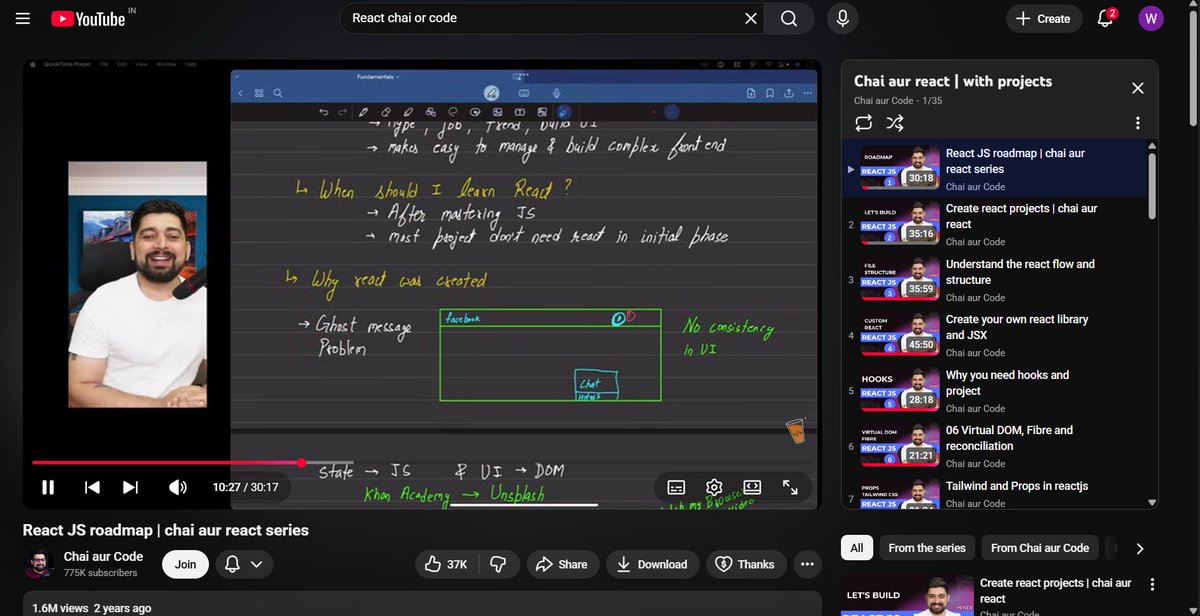Click the video title 'React JS roadmap | chai aur react series'
Screen dimensions: 1200x616
point(166,530)
